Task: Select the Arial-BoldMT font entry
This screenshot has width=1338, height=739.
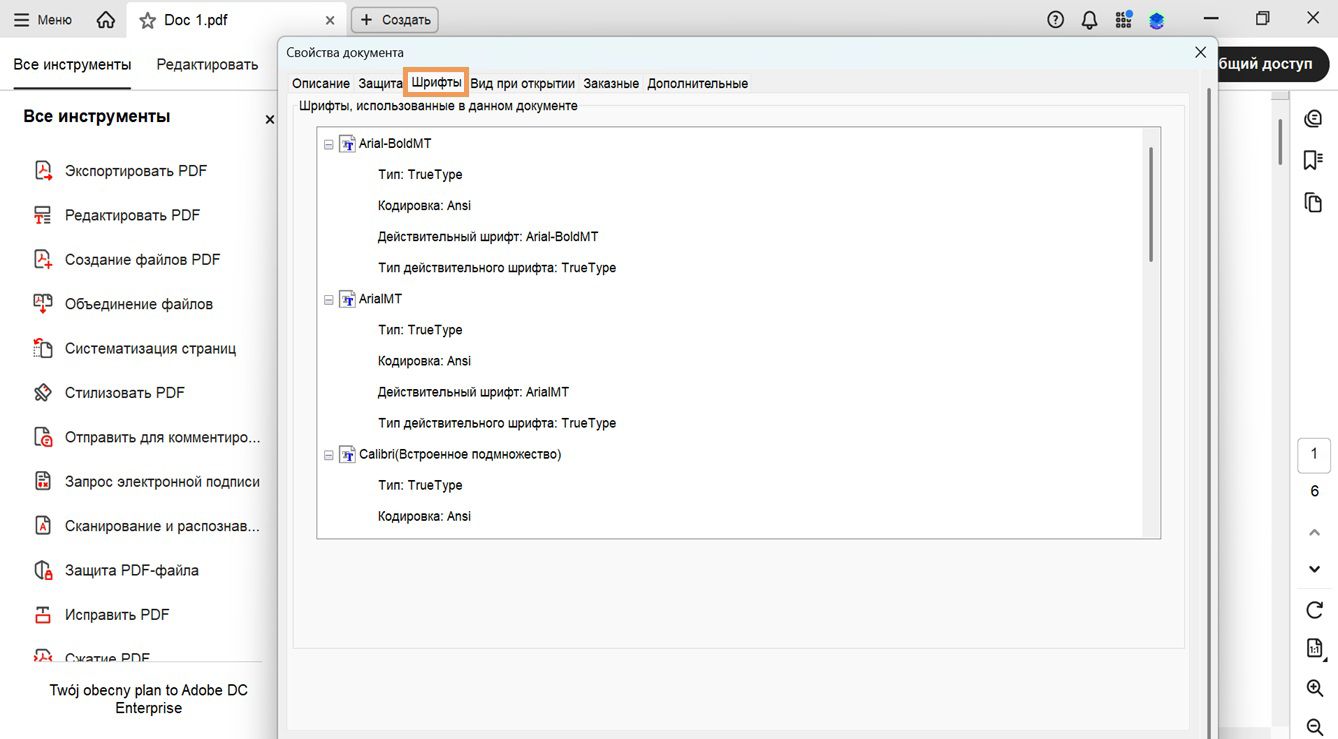Action: tap(395, 144)
